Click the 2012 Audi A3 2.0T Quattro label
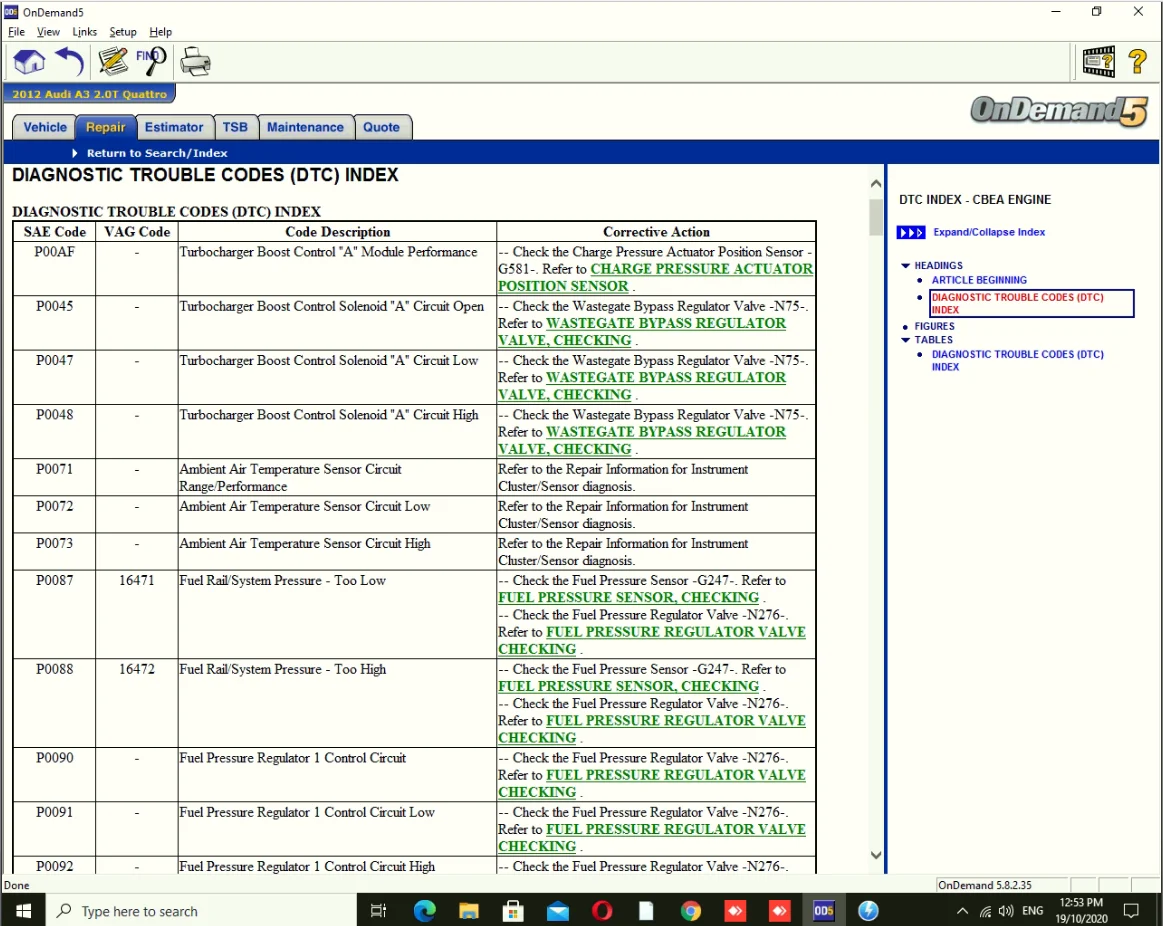Viewport: 1163px width, 926px height. pos(89,94)
